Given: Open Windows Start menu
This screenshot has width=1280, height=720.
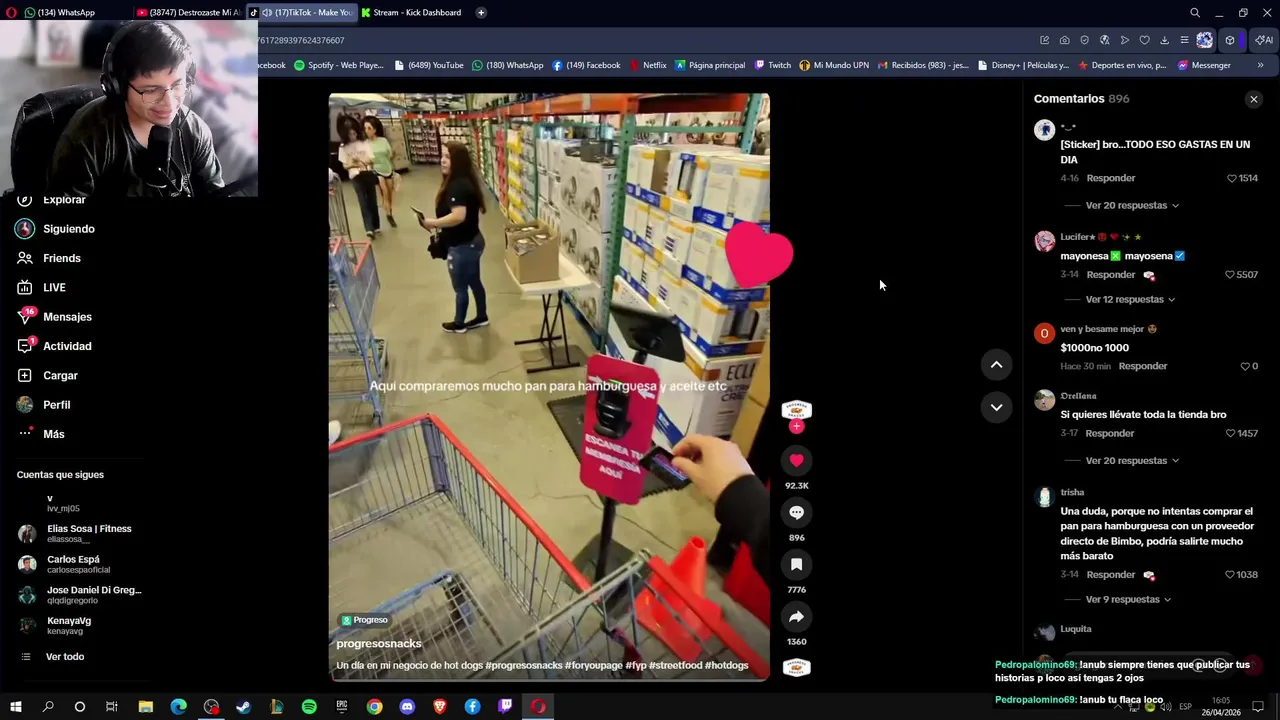Looking at the screenshot, I should coord(15,706).
